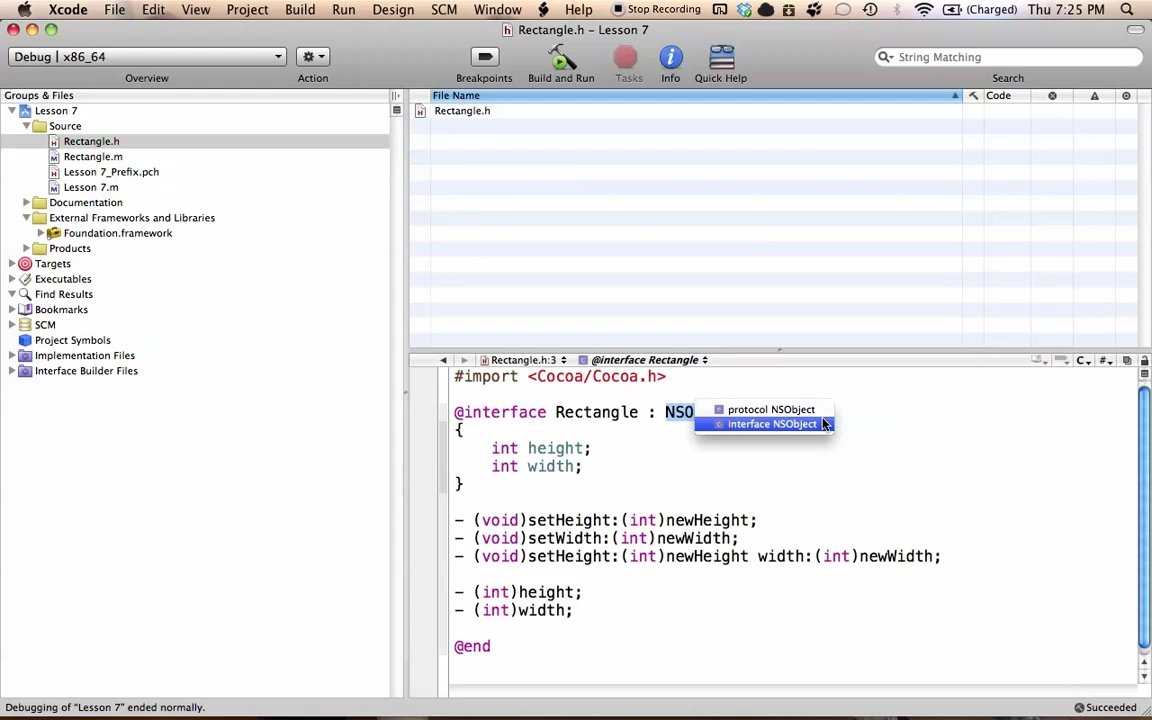Select Lesson 7_Prefix.pch in the Source group

point(111,172)
